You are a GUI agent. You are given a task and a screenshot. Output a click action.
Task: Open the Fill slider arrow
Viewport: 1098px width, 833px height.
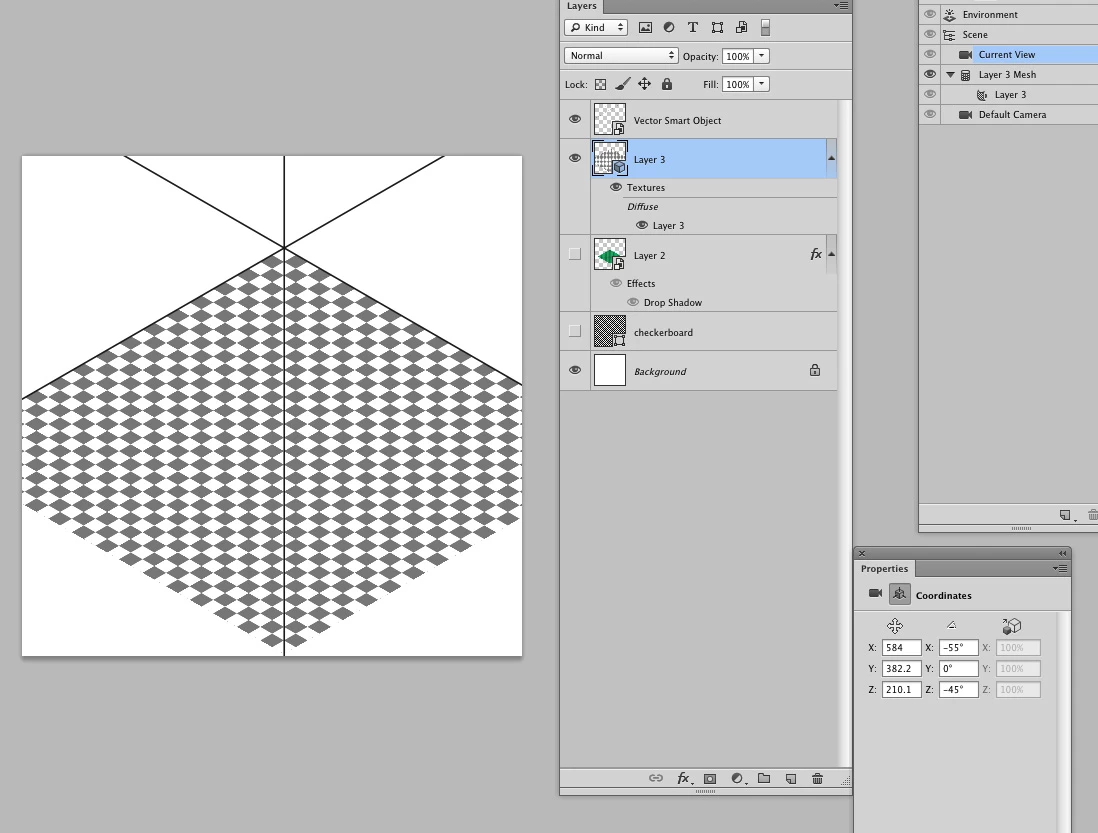coord(761,84)
